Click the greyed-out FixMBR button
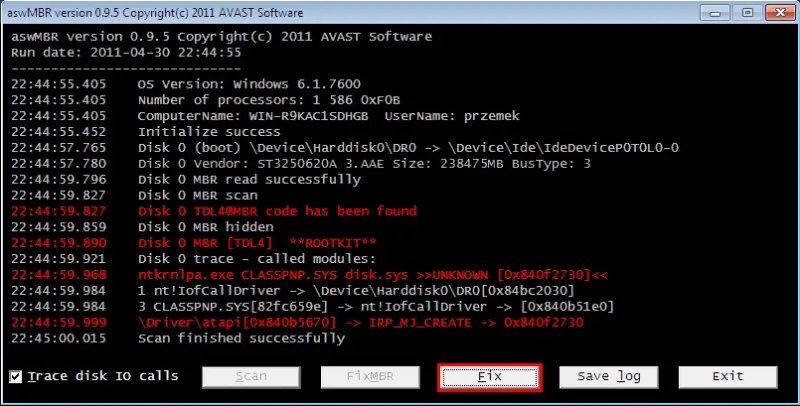This screenshot has height=406, width=800. pos(370,377)
